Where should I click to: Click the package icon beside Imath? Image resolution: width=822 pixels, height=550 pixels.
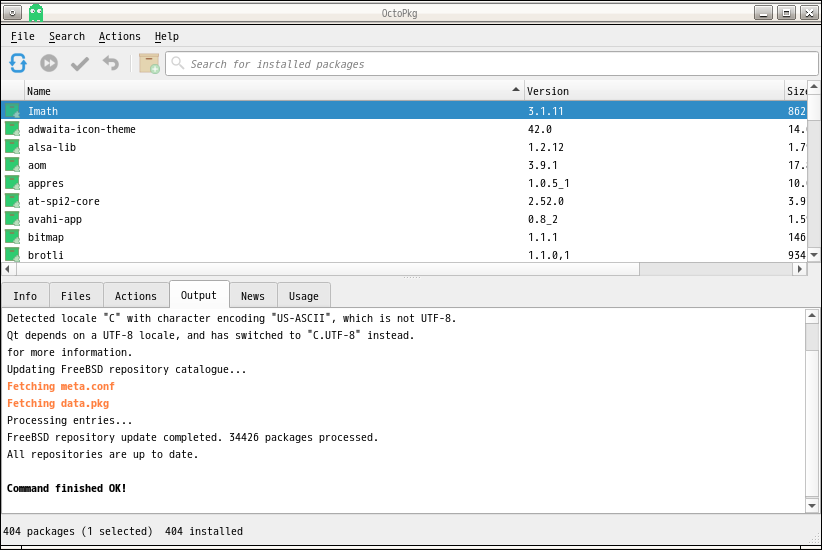click(x=13, y=111)
